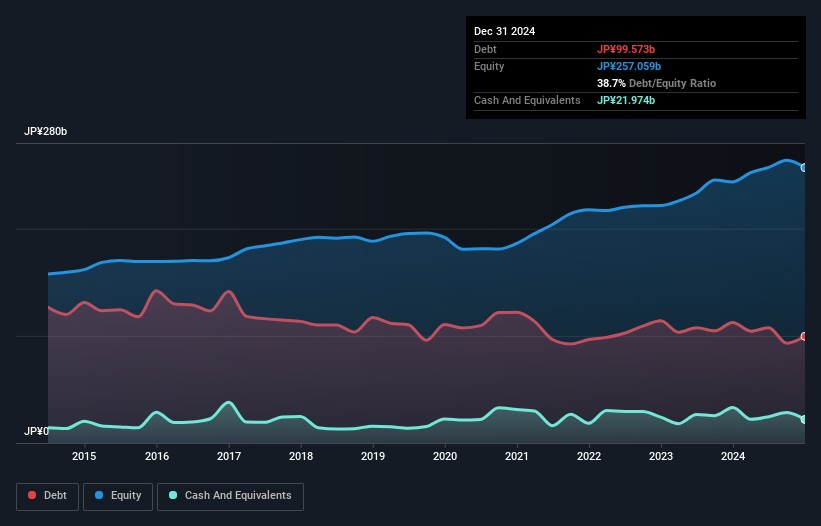Click the teal Cash And Equivalents legend dot

tap(174, 496)
